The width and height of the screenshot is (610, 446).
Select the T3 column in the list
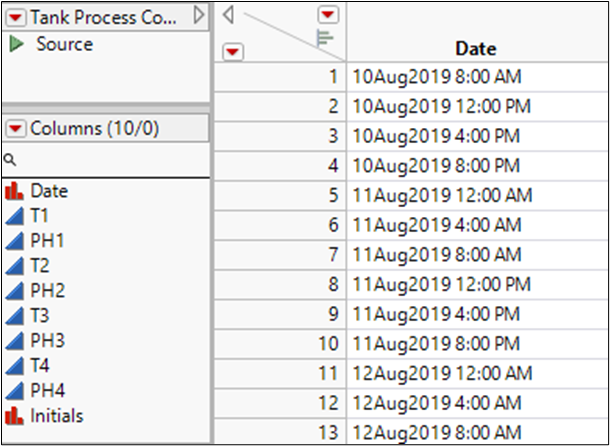(42, 315)
